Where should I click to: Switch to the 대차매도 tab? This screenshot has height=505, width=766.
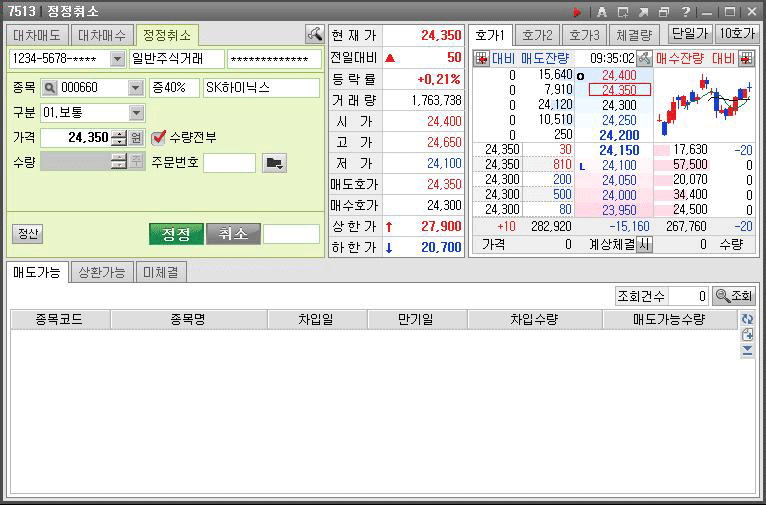pos(36,35)
